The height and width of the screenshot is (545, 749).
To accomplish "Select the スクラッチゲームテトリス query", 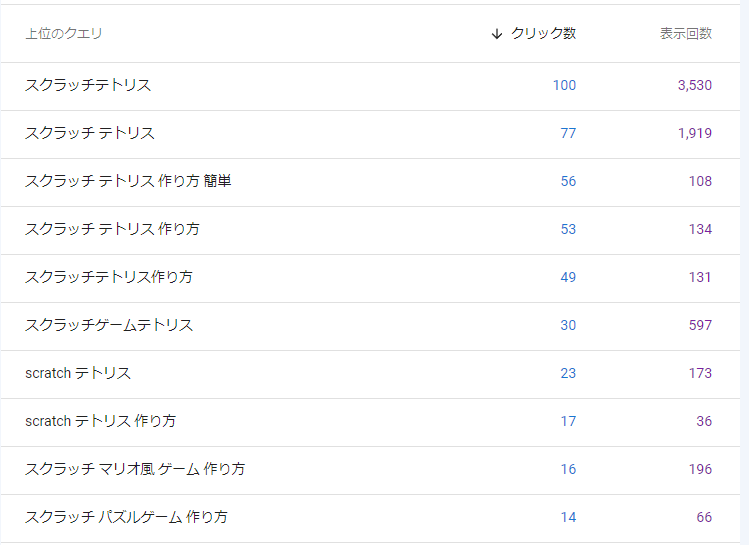I will (109, 326).
